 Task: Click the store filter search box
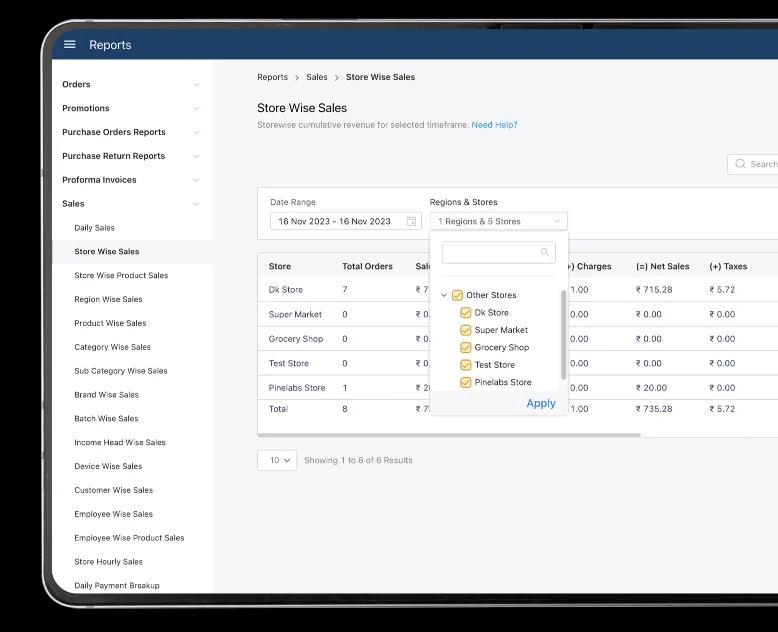(499, 253)
